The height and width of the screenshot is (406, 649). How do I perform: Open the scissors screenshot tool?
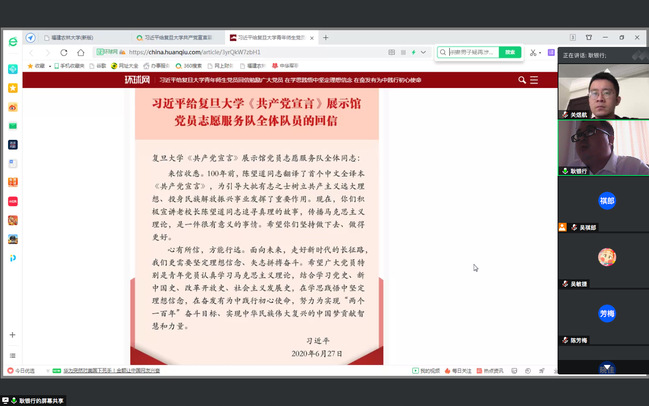[535, 52]
